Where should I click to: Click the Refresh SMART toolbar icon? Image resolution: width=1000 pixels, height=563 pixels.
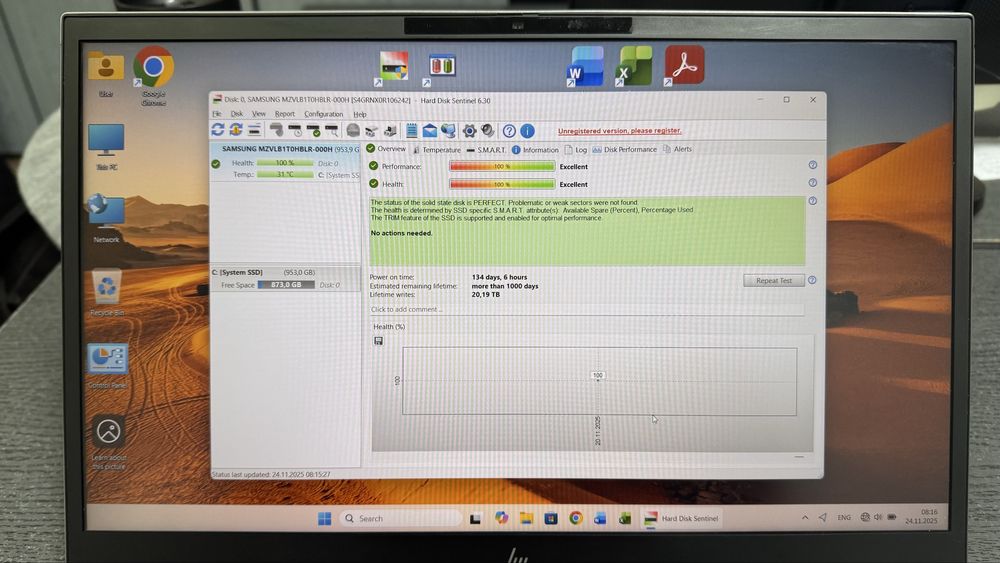[x=217, y=130]
